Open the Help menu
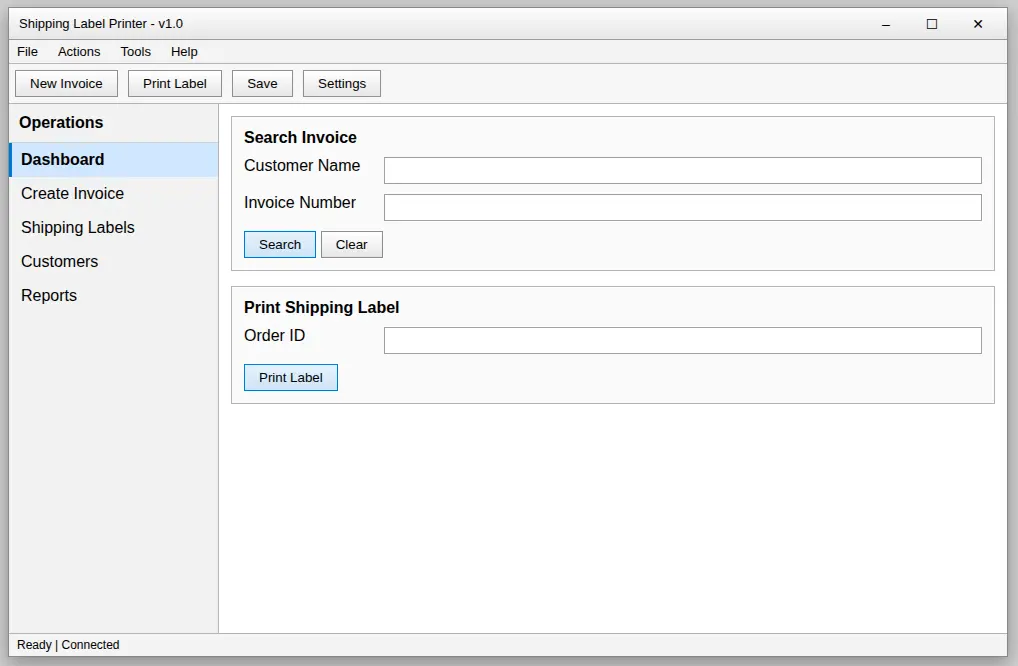The width and height of the screenshot is (1018, 666). point(184,52)
